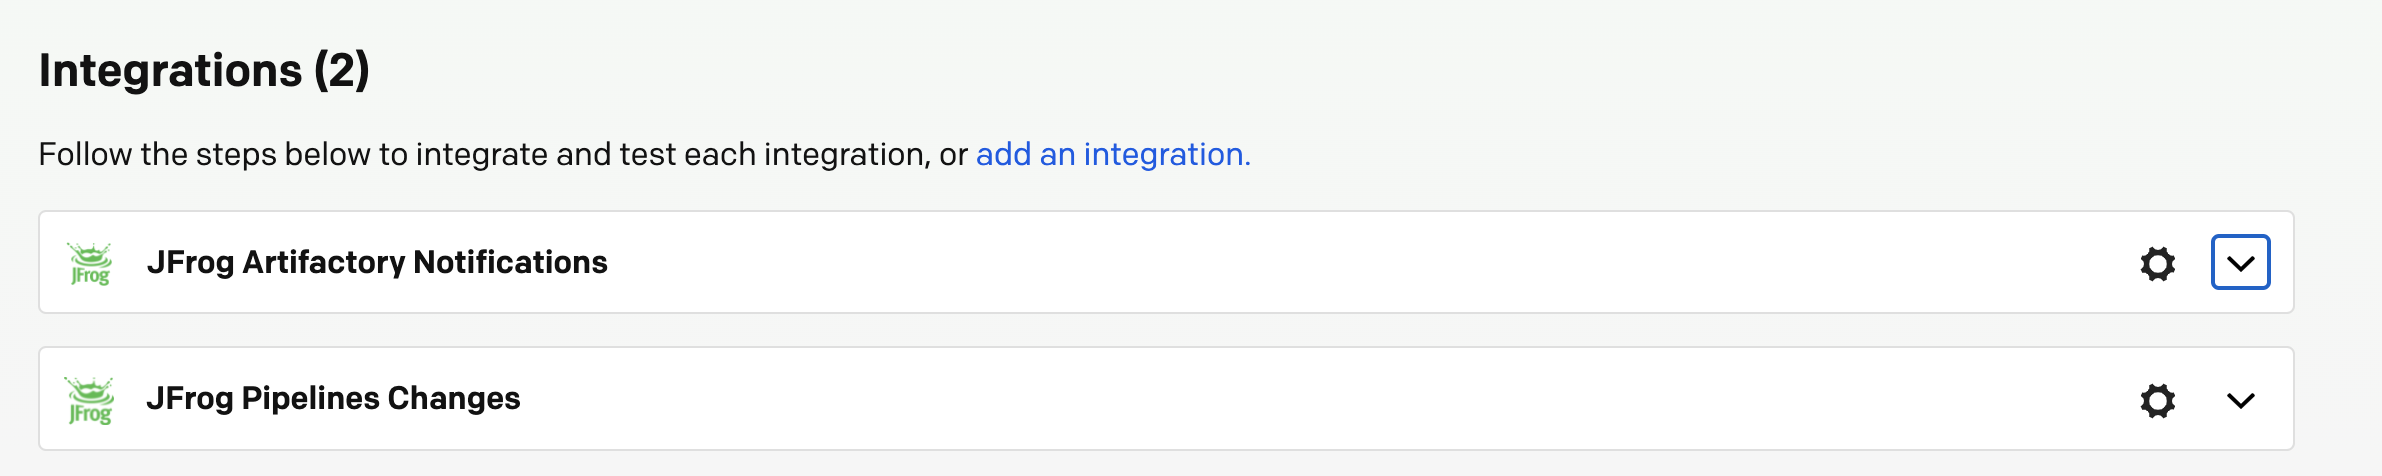The width and height of the screenshot is (2382, 476).
Task: Click the '(2)' count in the heading
Action: (342, 70)
